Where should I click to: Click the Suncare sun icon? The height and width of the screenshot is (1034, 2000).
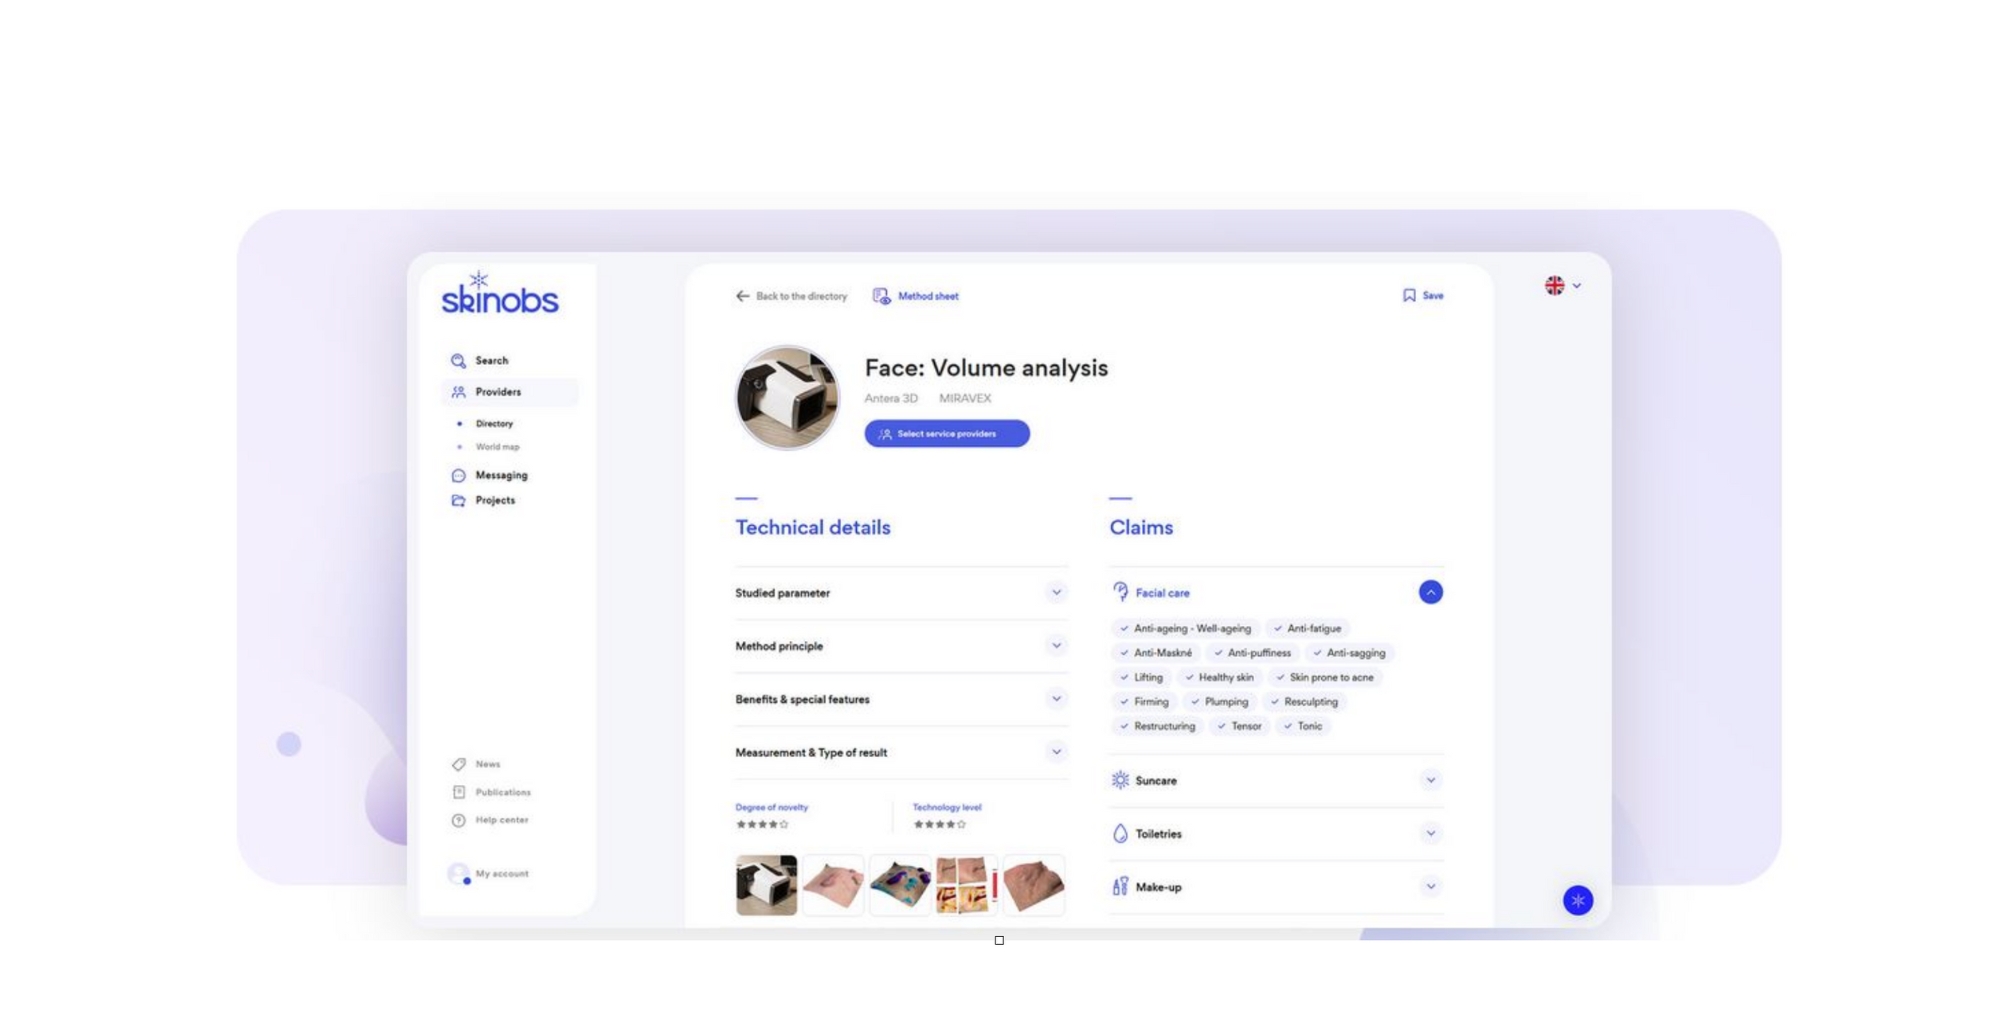1120,780
